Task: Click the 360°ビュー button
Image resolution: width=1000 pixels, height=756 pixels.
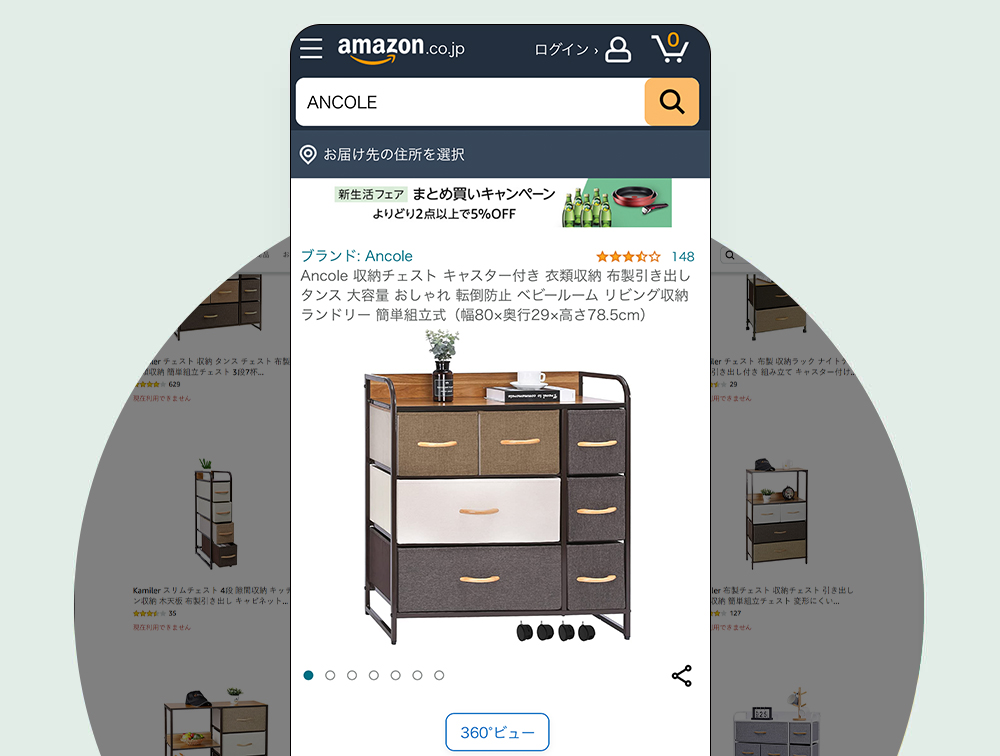Action: coord(497,732)
